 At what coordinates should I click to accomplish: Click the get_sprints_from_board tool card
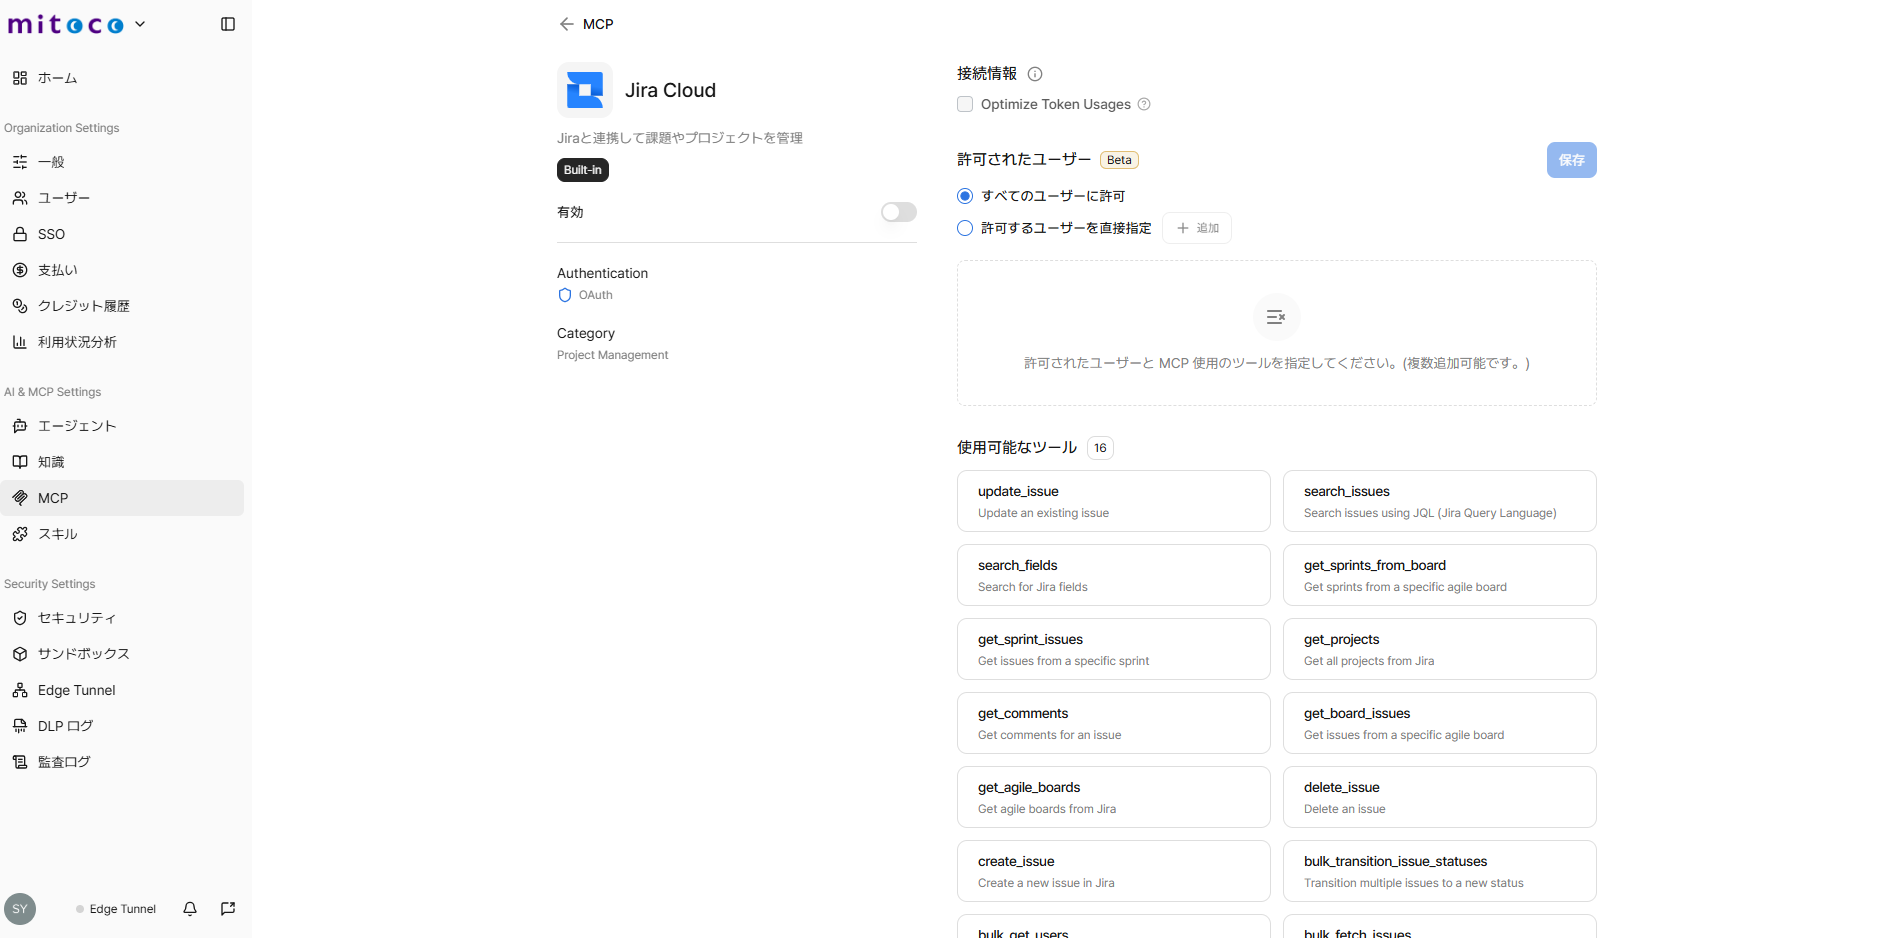(1440, 575)
